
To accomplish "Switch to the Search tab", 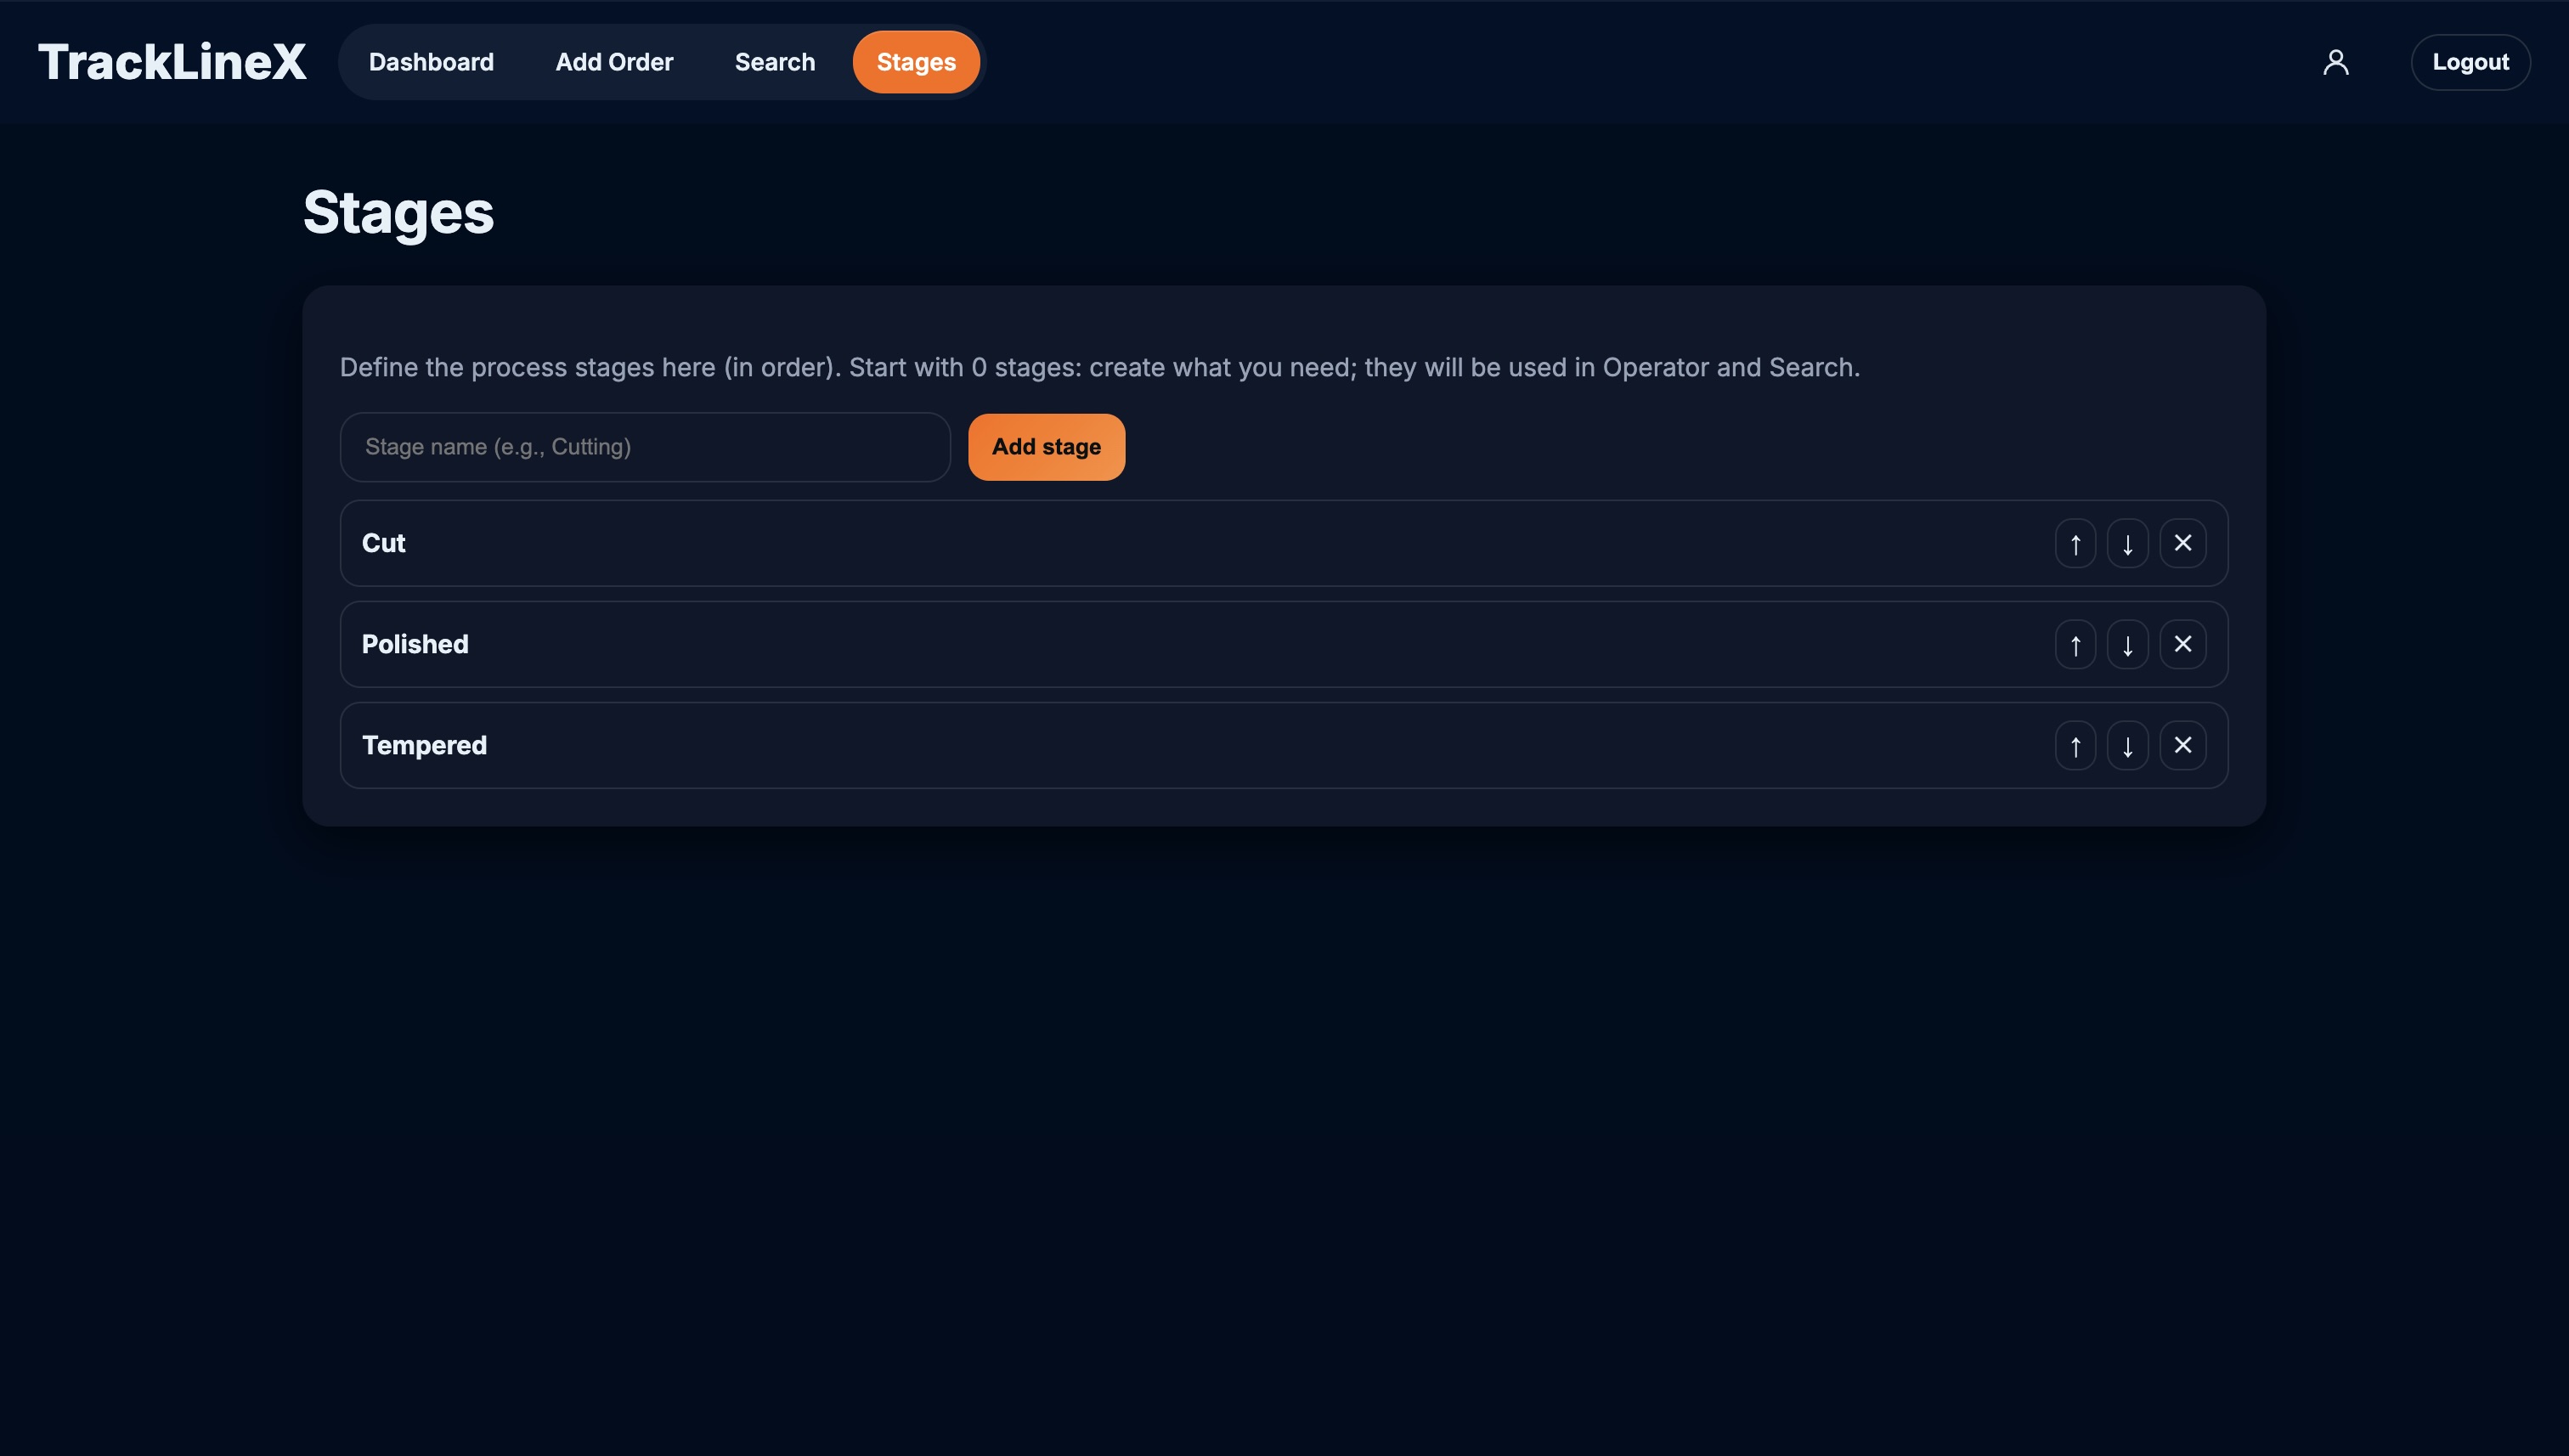I will click(x=774, y=62).
